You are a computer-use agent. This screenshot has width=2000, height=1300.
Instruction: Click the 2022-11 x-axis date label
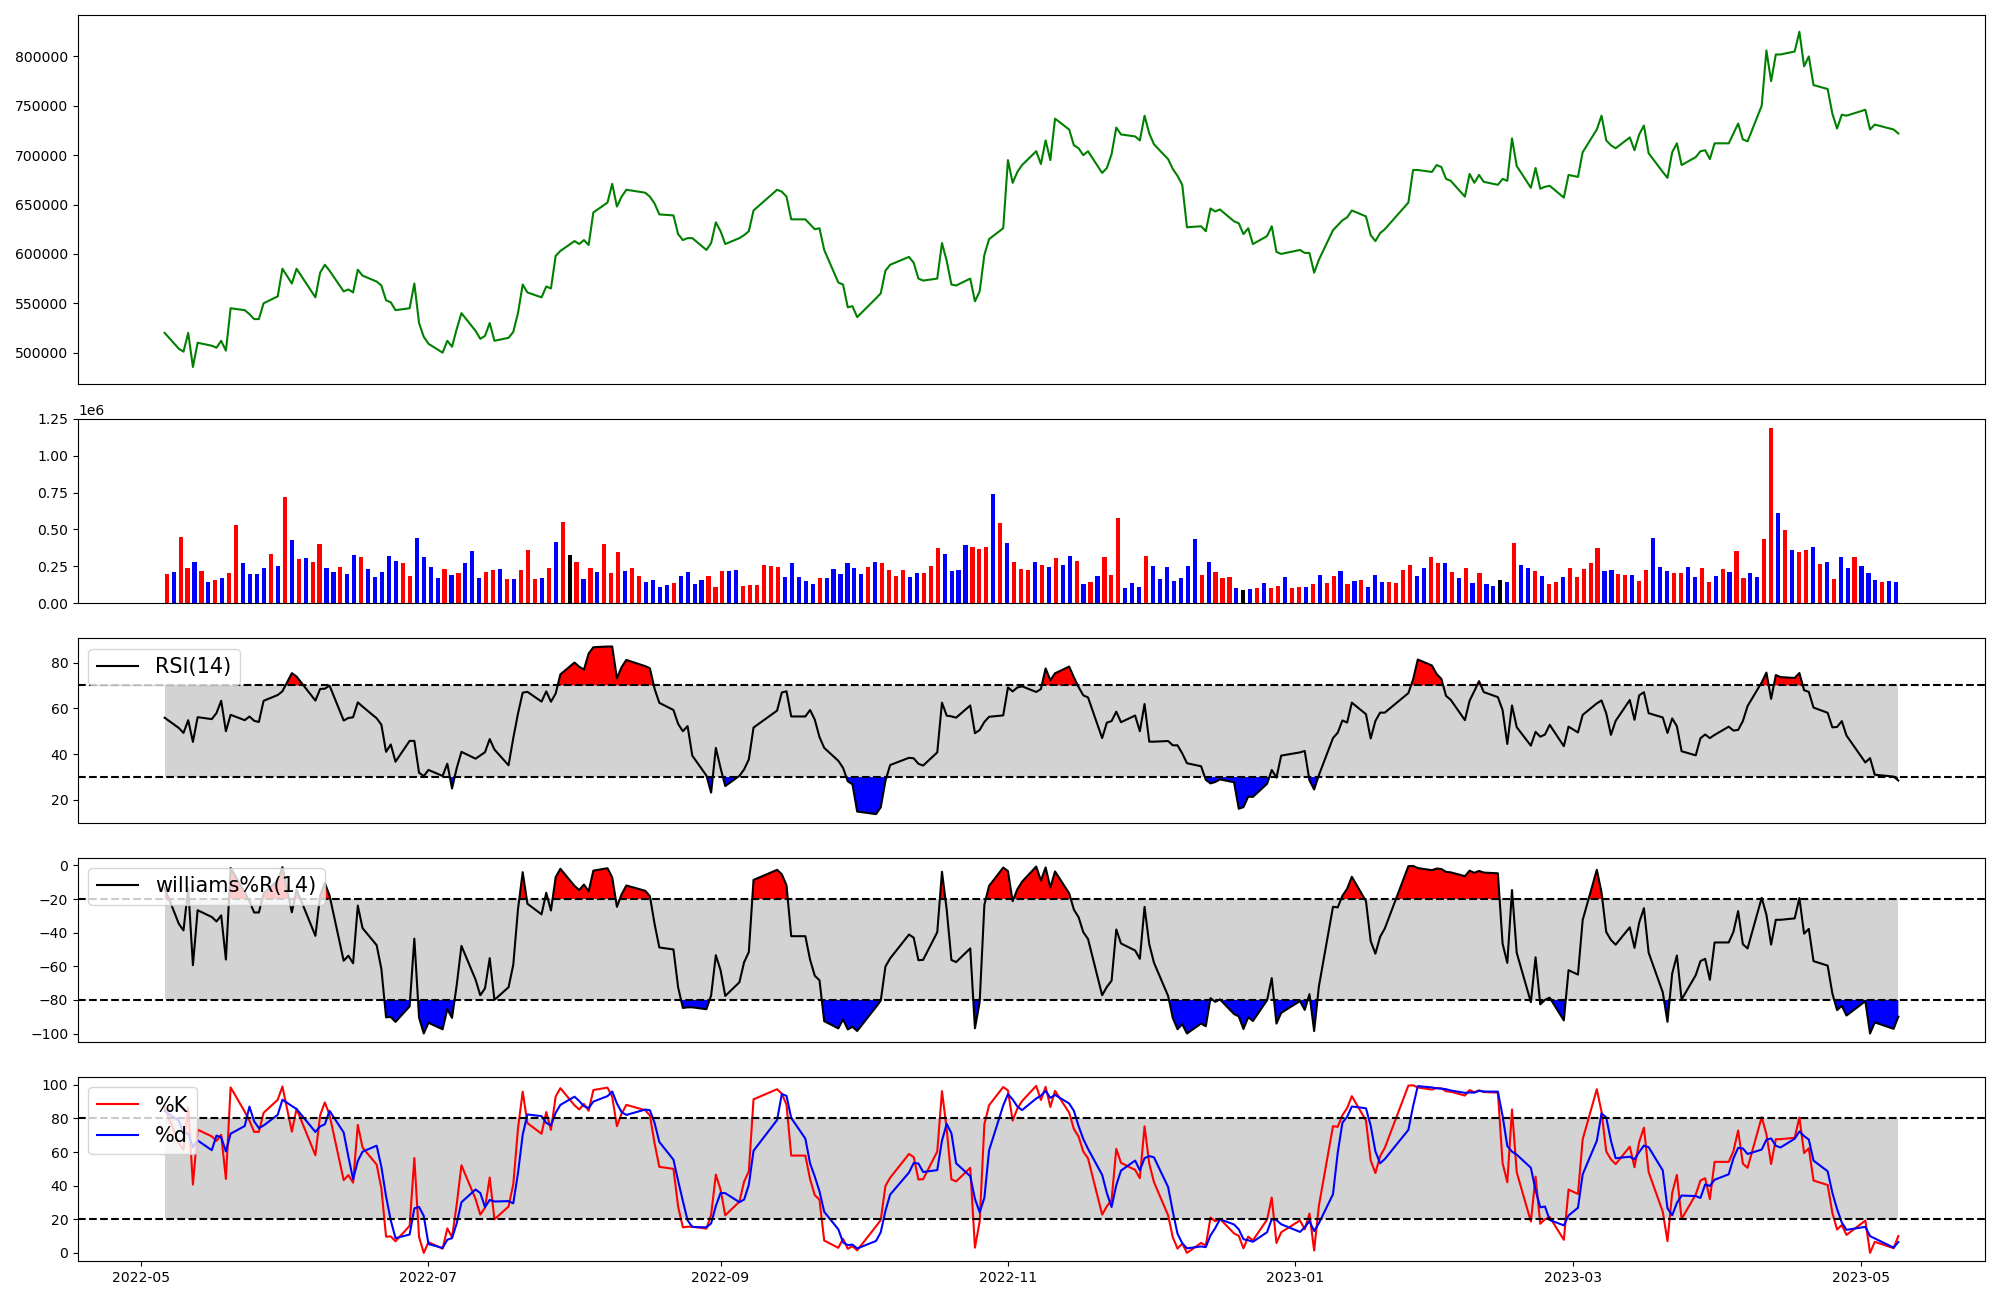(1008, 1277)
